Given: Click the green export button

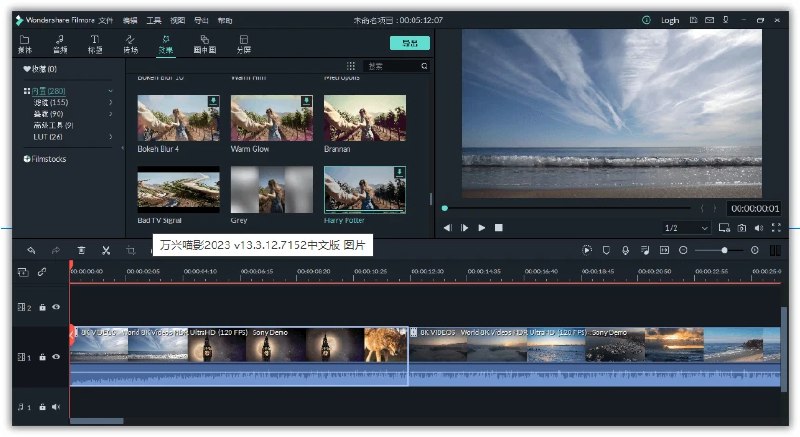Looking at the screenshot, I should 409,43.
